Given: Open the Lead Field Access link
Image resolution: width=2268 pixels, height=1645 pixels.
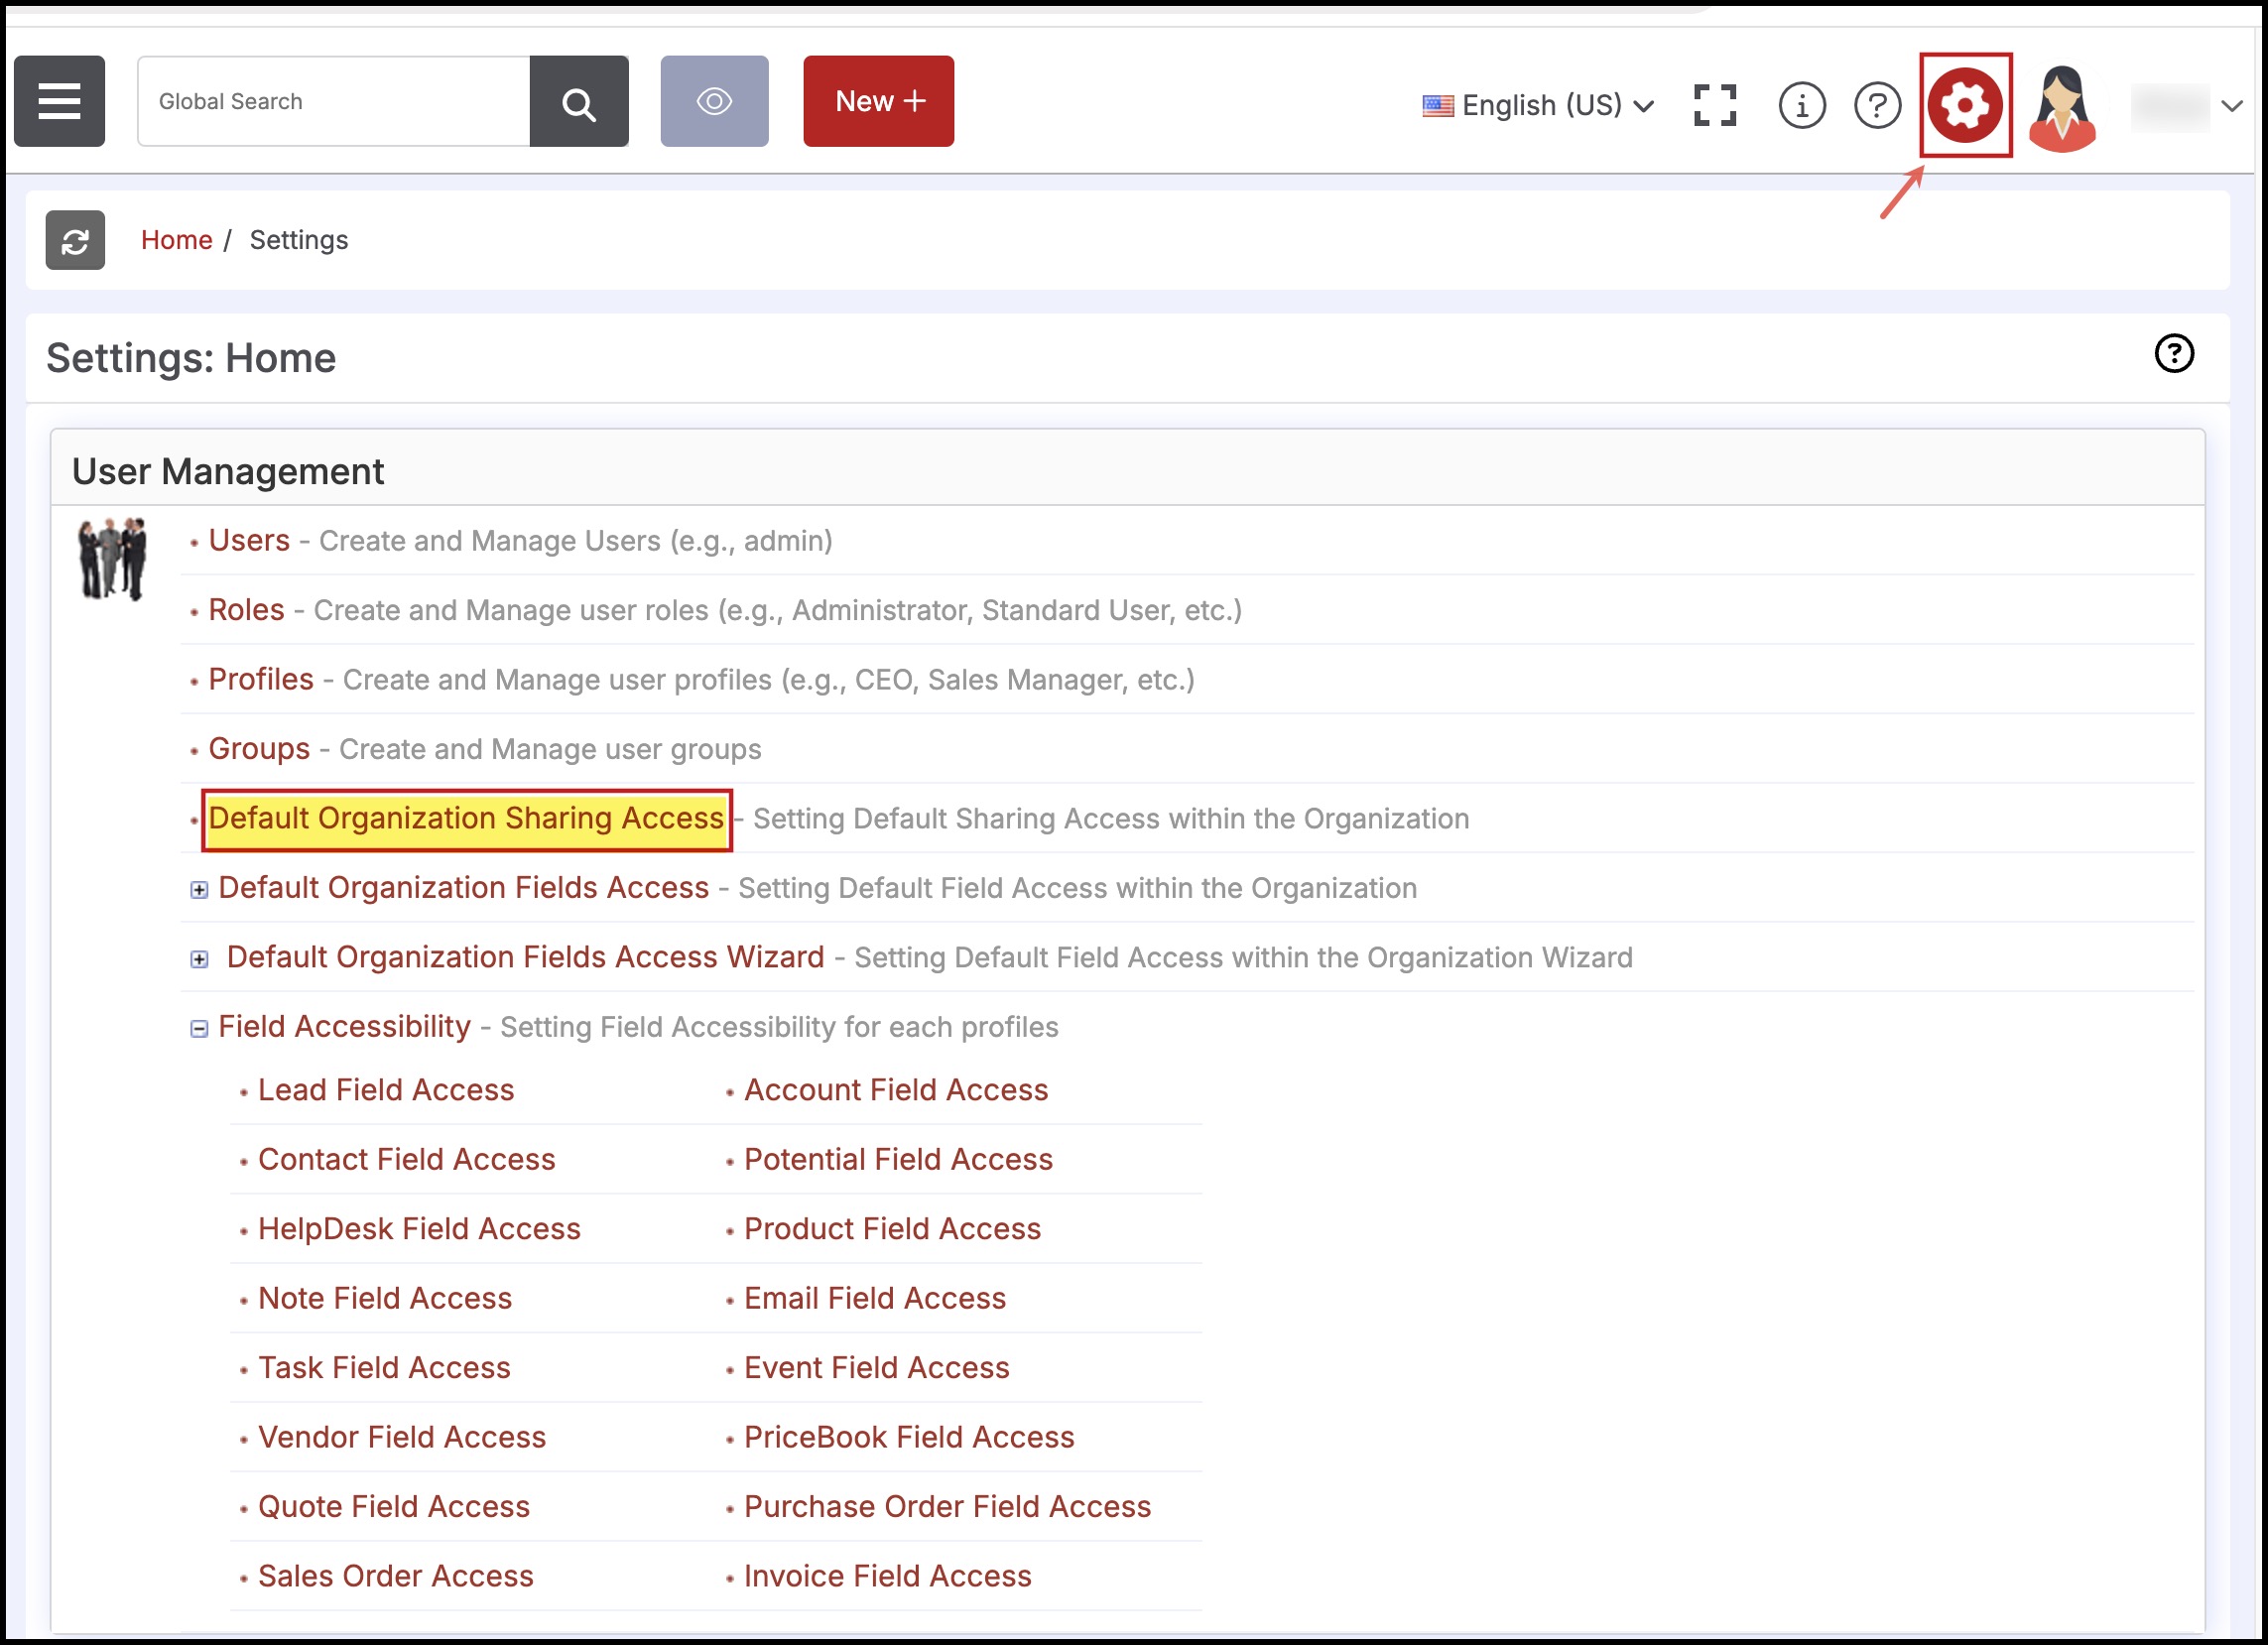Looking at the screenshot, I should pos(385,1090).
